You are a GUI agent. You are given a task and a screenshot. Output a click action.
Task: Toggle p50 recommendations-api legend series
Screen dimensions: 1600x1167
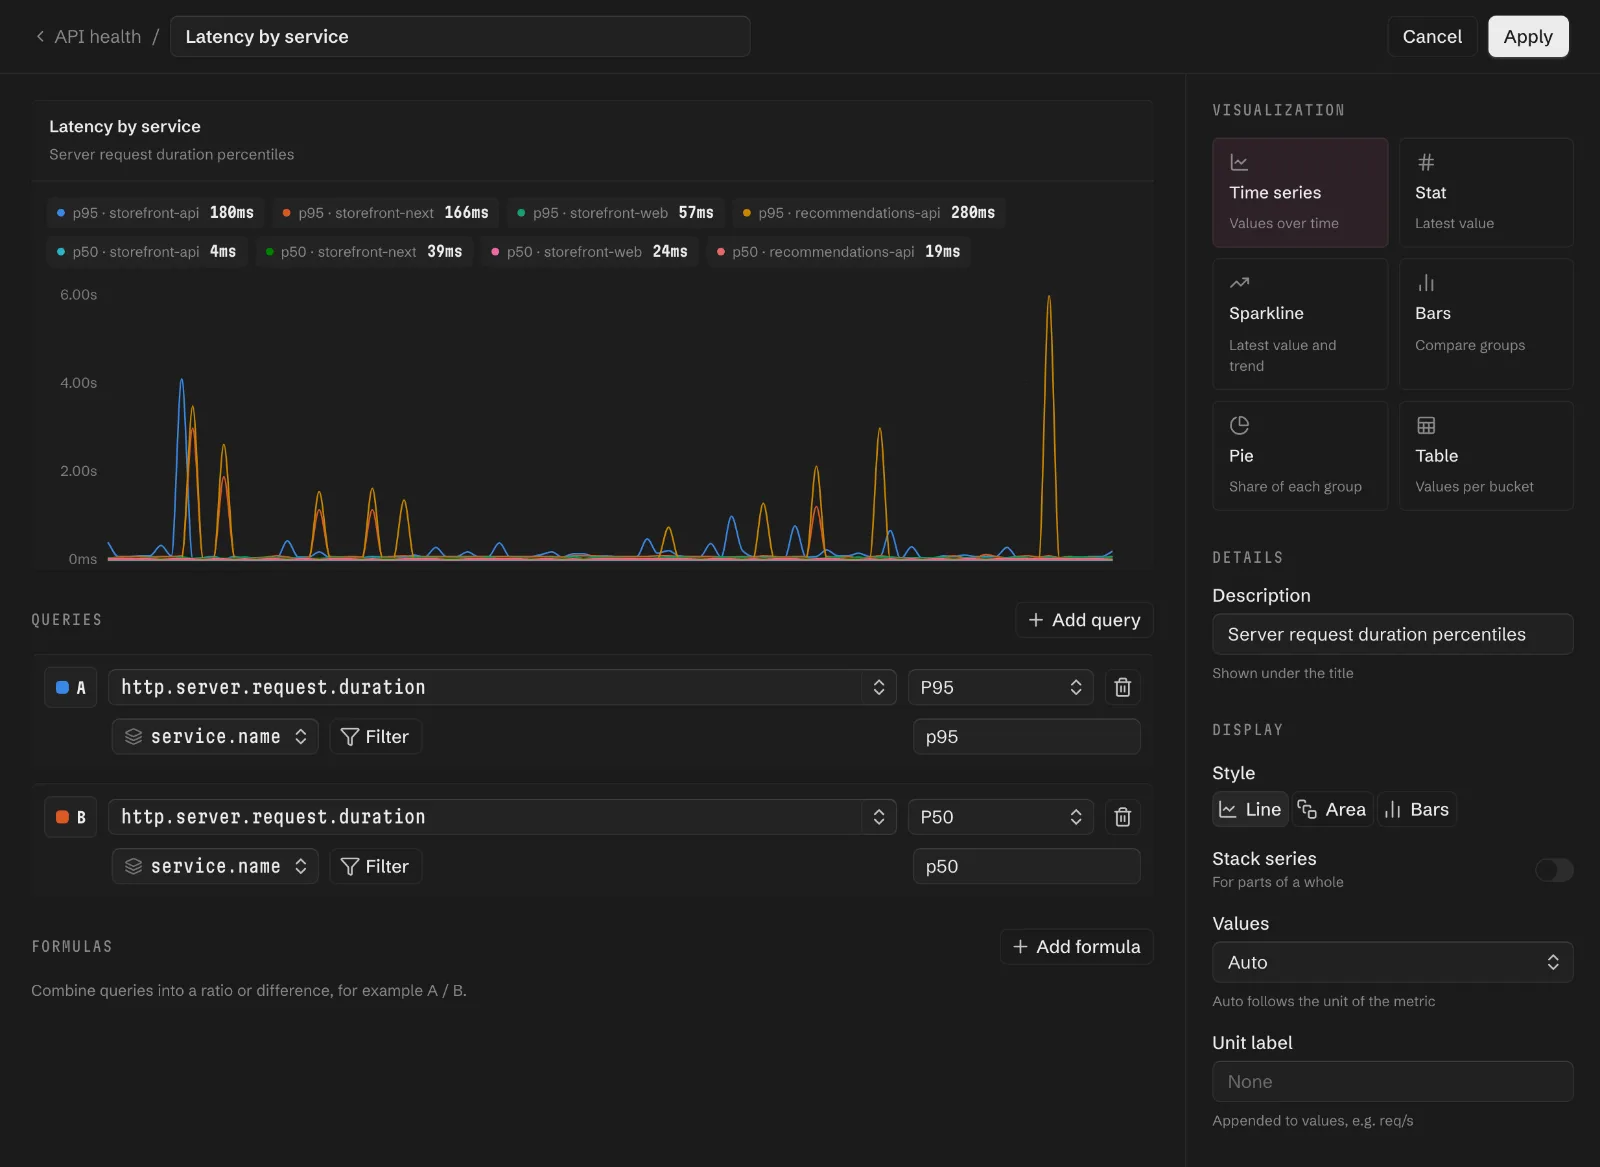point(838,252)
